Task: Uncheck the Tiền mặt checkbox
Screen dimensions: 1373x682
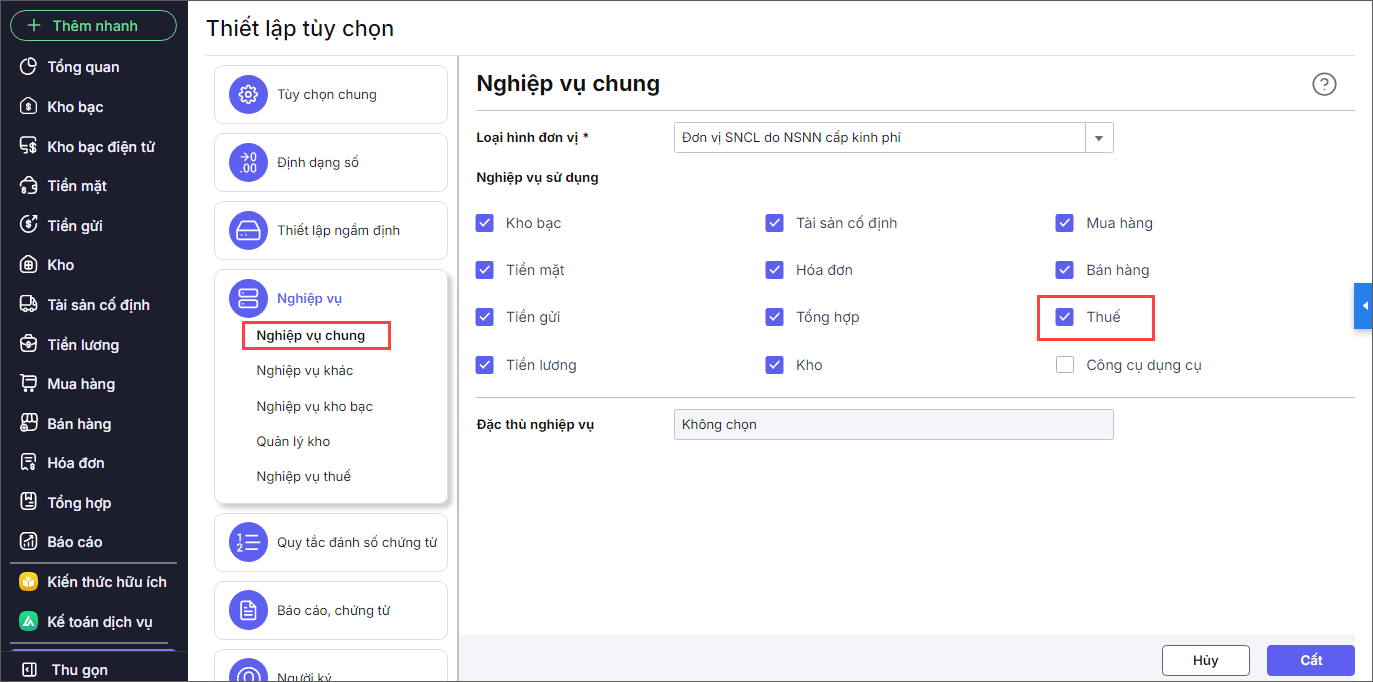Action: tap(485, 270)
